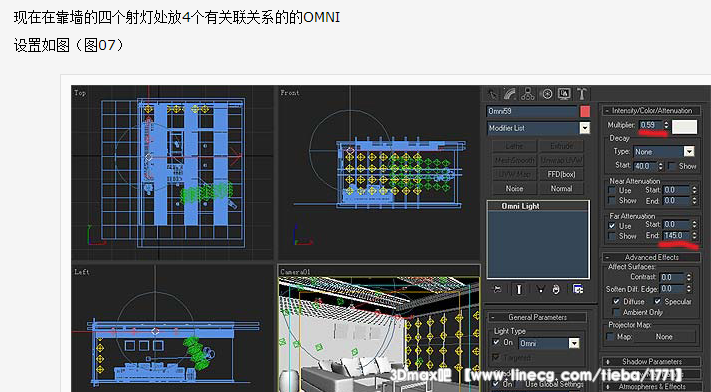Collapse the Advanced Effects rollout
Screen dimensions: 711x392
[x=651, y=257]
